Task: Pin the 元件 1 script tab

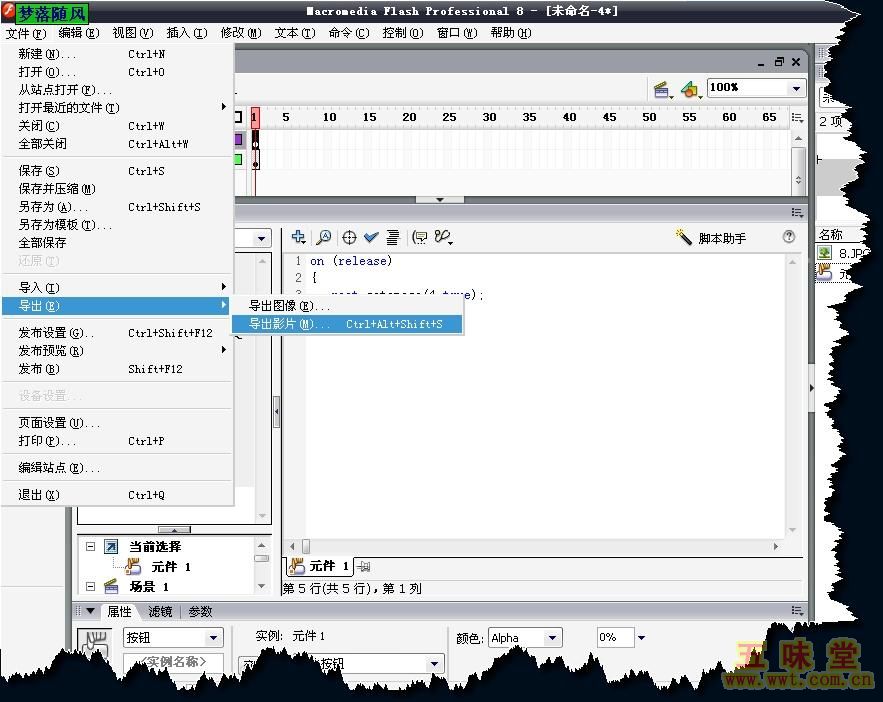Action: coord(364,567)
